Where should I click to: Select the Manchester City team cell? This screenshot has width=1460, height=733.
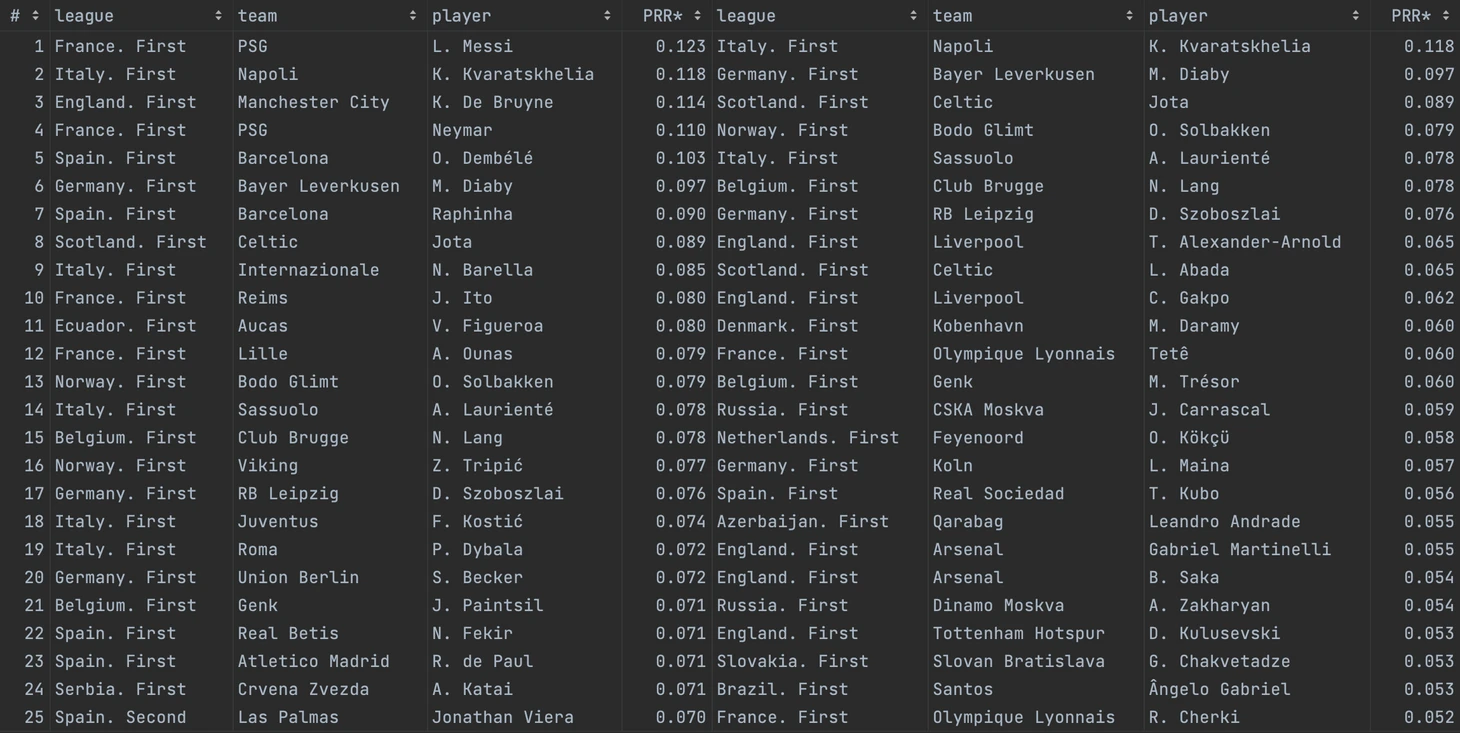pos(313,102)
